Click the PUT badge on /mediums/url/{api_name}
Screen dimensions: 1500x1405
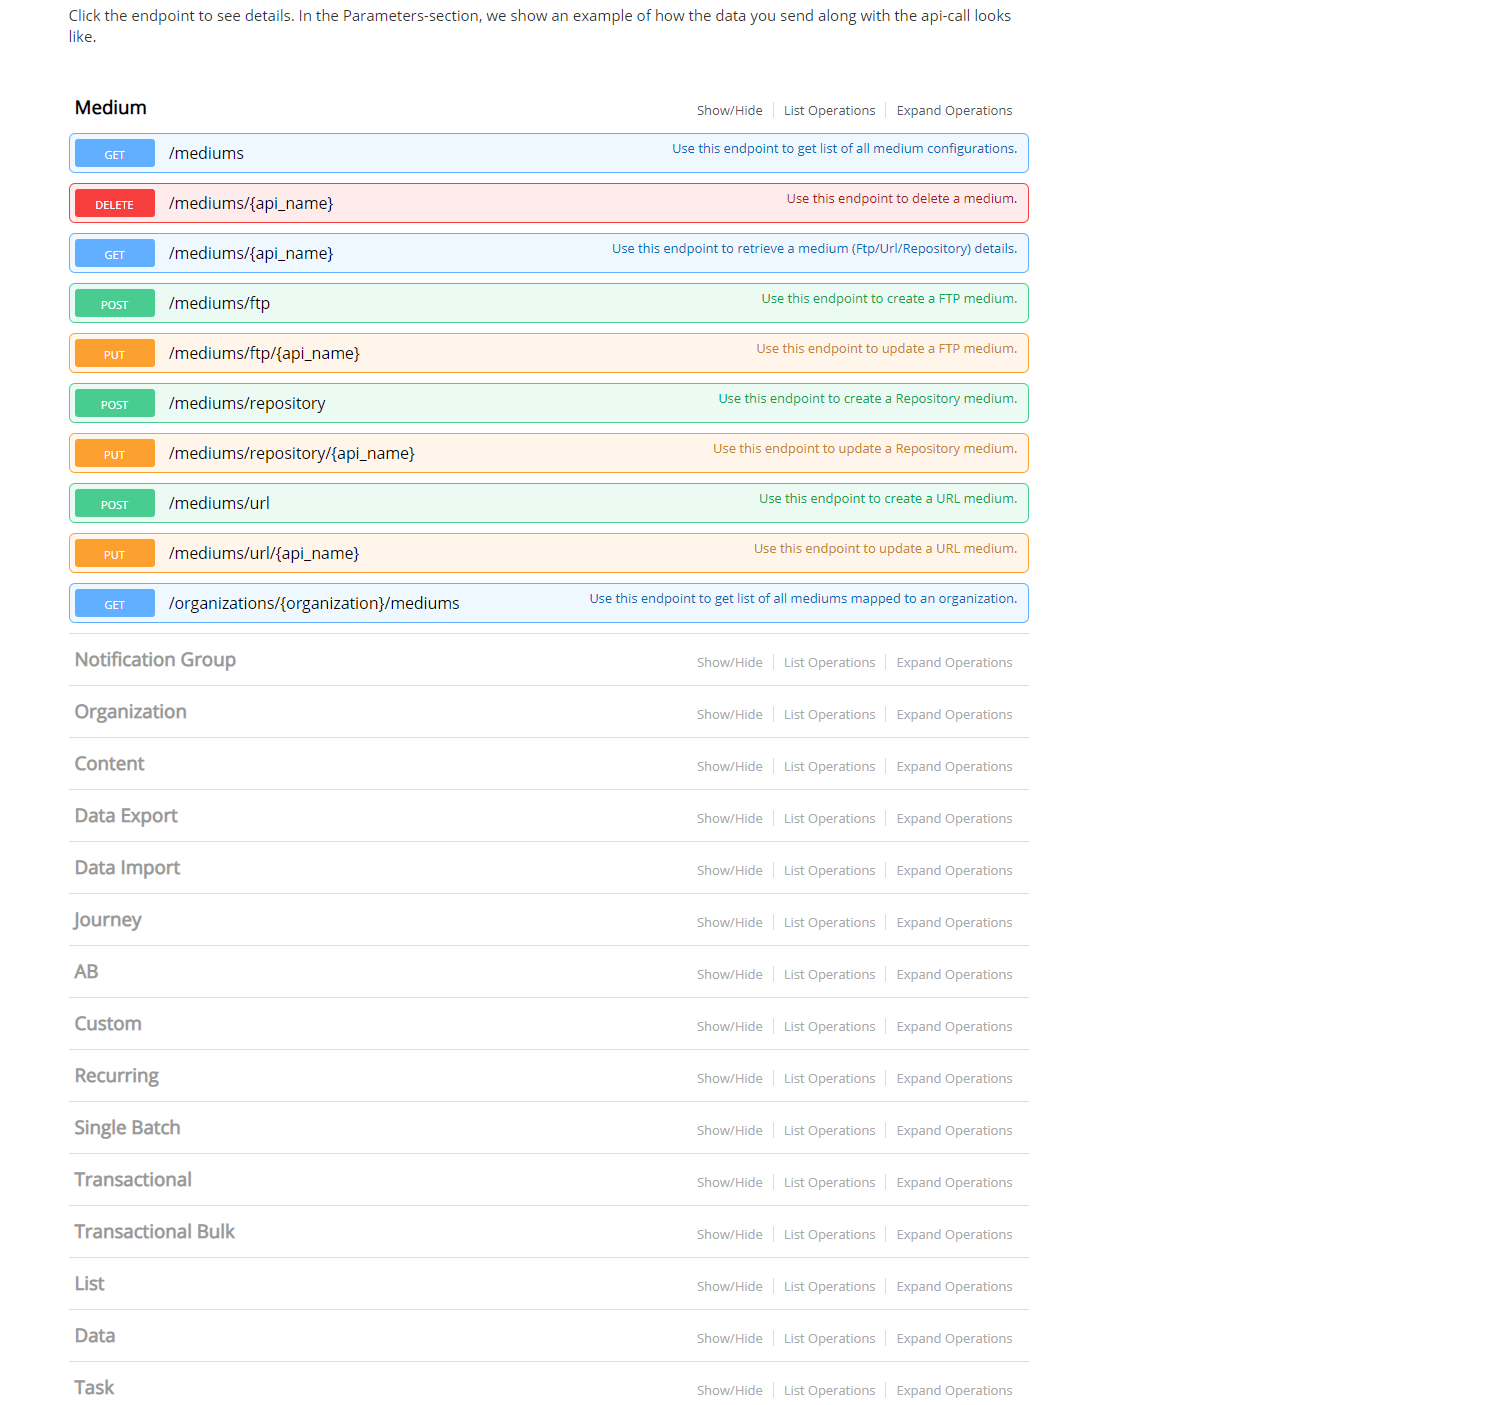click(x=114, y=553)
